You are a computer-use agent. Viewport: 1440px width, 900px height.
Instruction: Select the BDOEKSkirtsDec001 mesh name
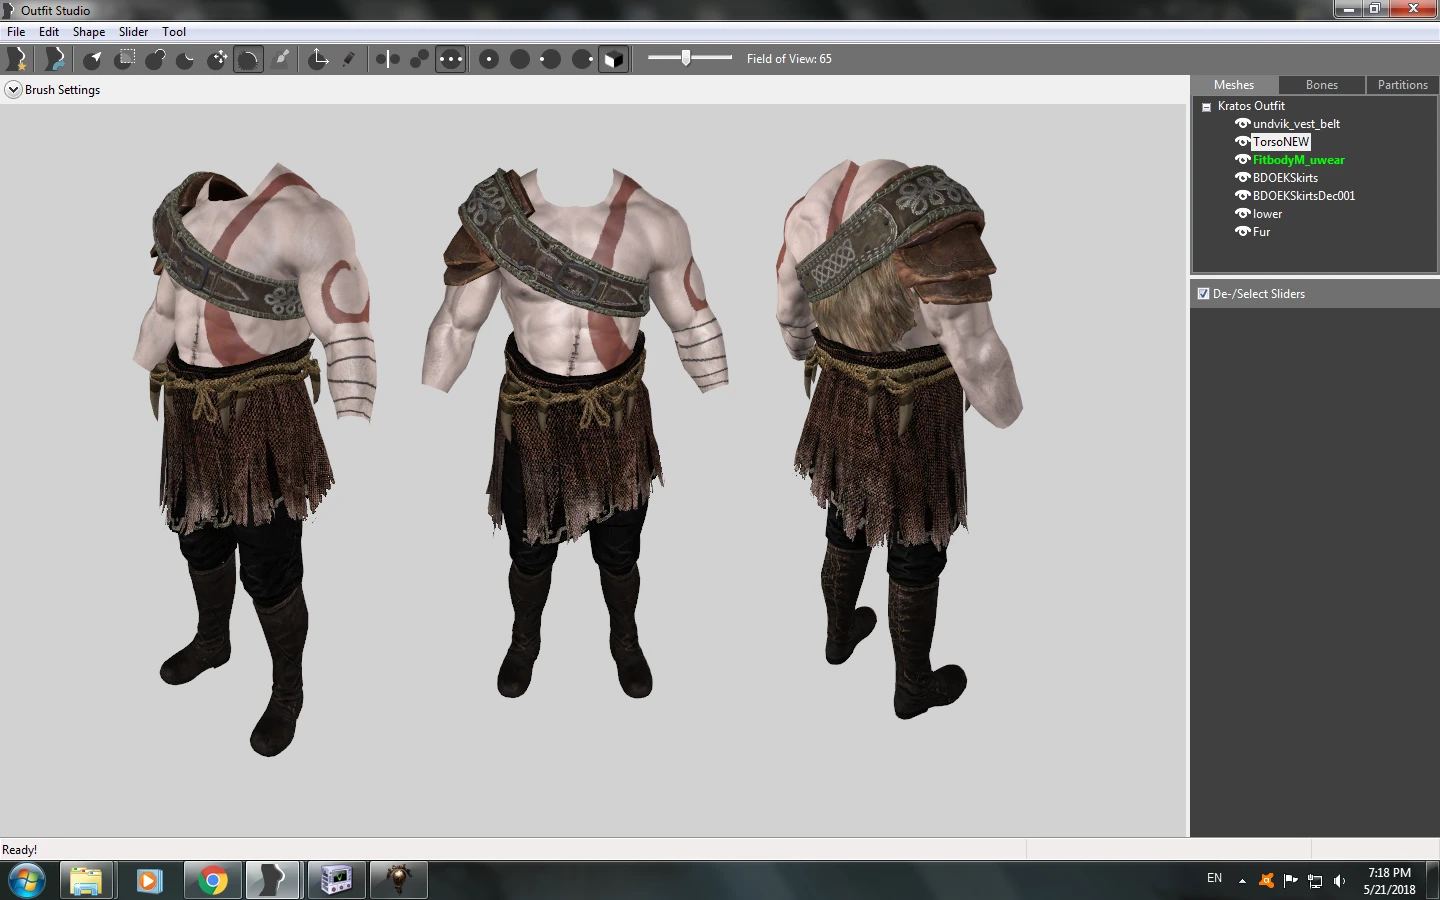(x=1304, y=196)
